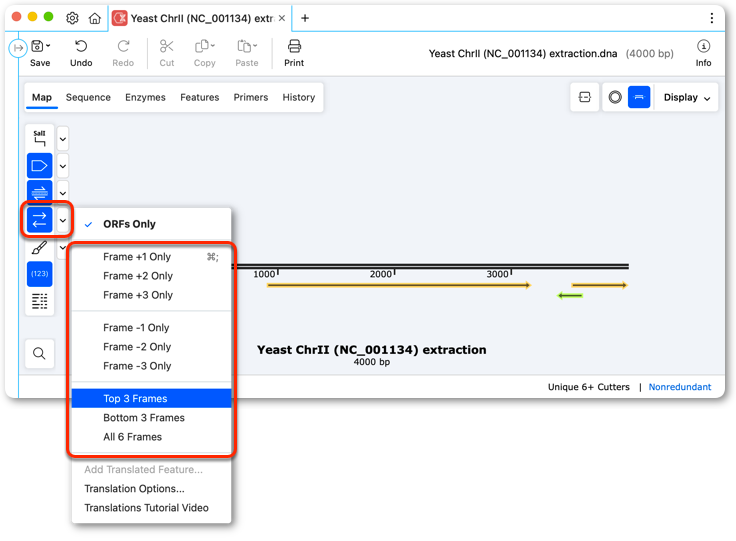Viewport: 736px width, 541px height.
Task: Open Save options small arrow
Action: click(x=48, y=46)
